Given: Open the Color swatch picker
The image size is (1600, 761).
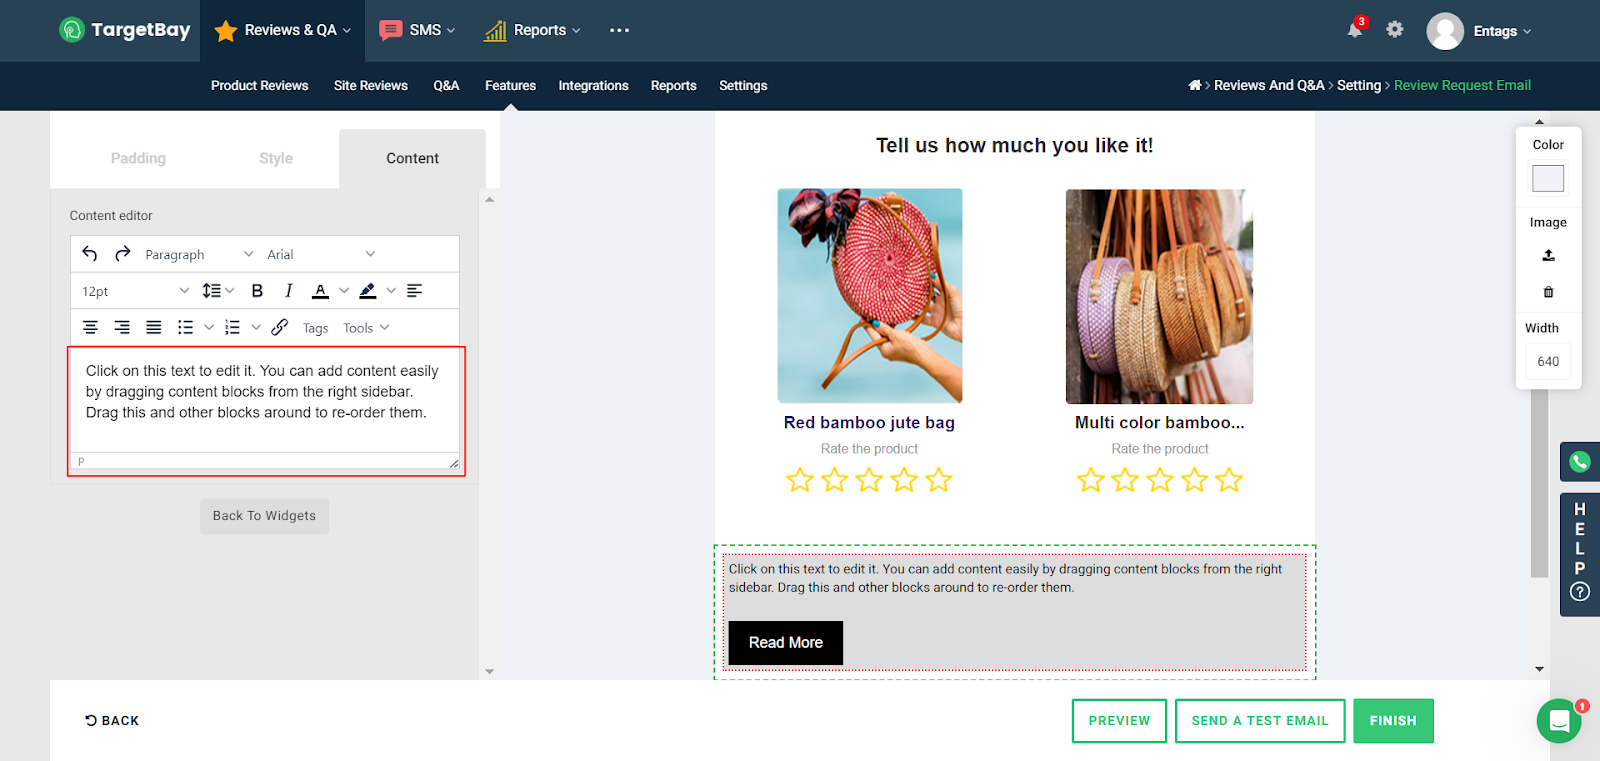Looking at the screenshot, I should coord(1548,179).
